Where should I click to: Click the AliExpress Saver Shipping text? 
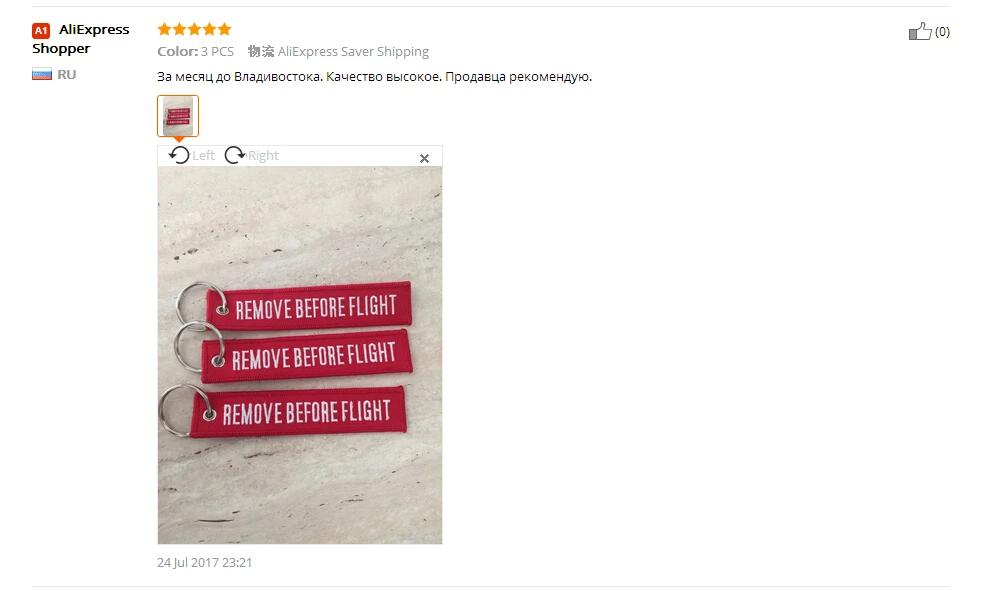[x=353, y=51]
